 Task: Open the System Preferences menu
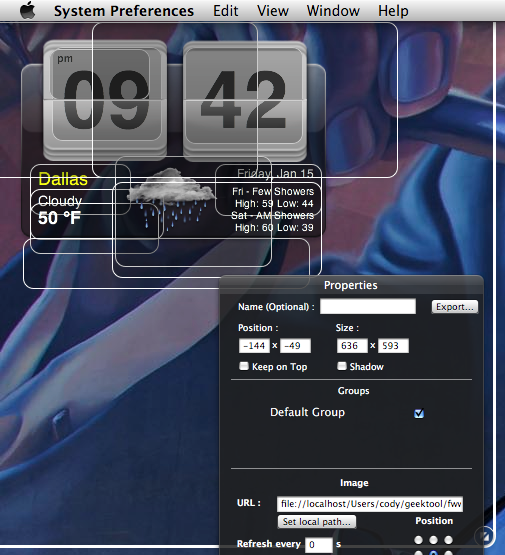coord(124,11)
